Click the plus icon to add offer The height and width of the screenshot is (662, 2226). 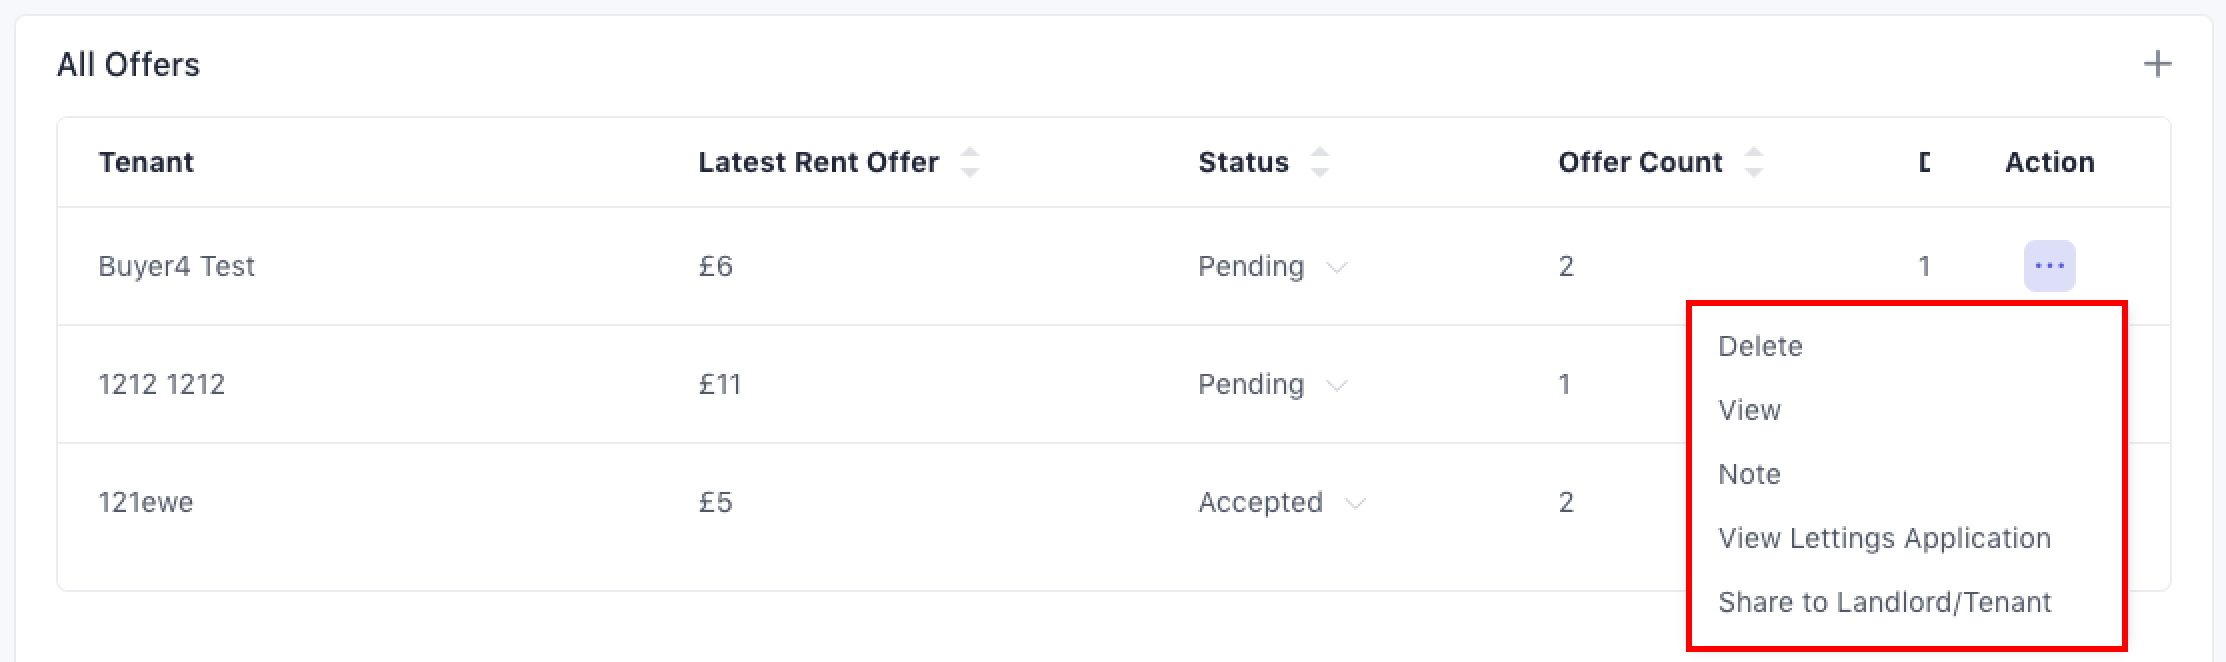point(2157,65)
